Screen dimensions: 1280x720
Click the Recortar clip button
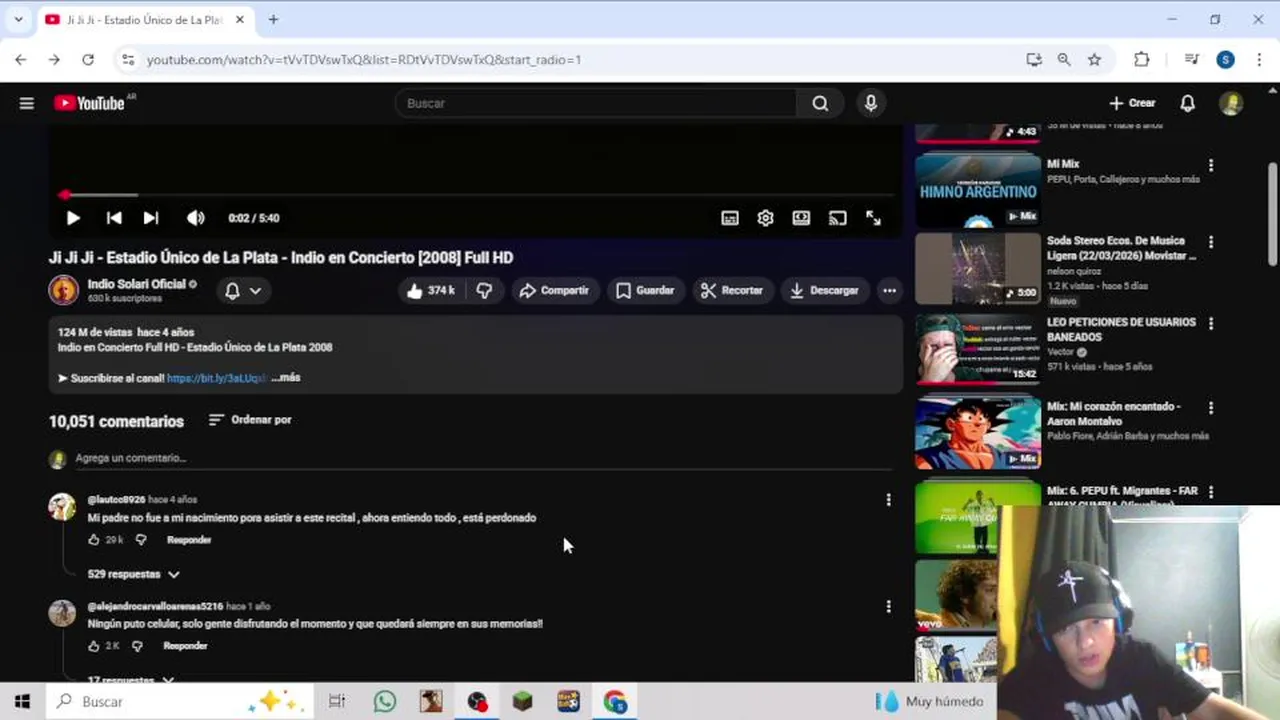point(732,291)
